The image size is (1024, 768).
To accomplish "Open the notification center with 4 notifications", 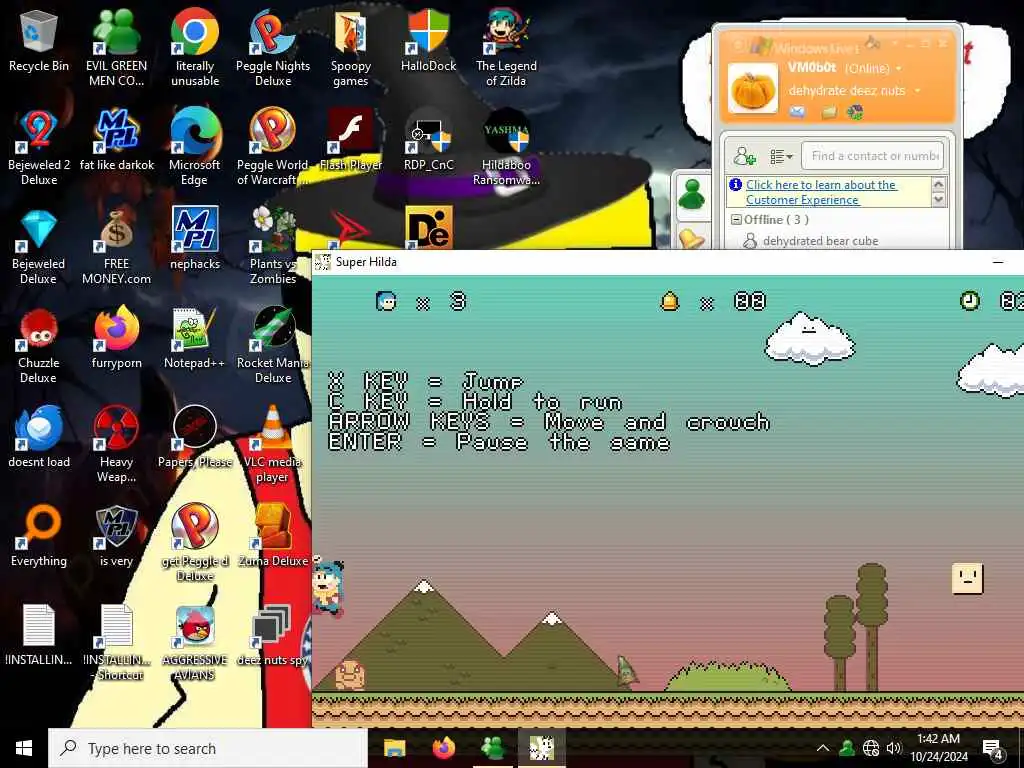I will pos(993,748).
